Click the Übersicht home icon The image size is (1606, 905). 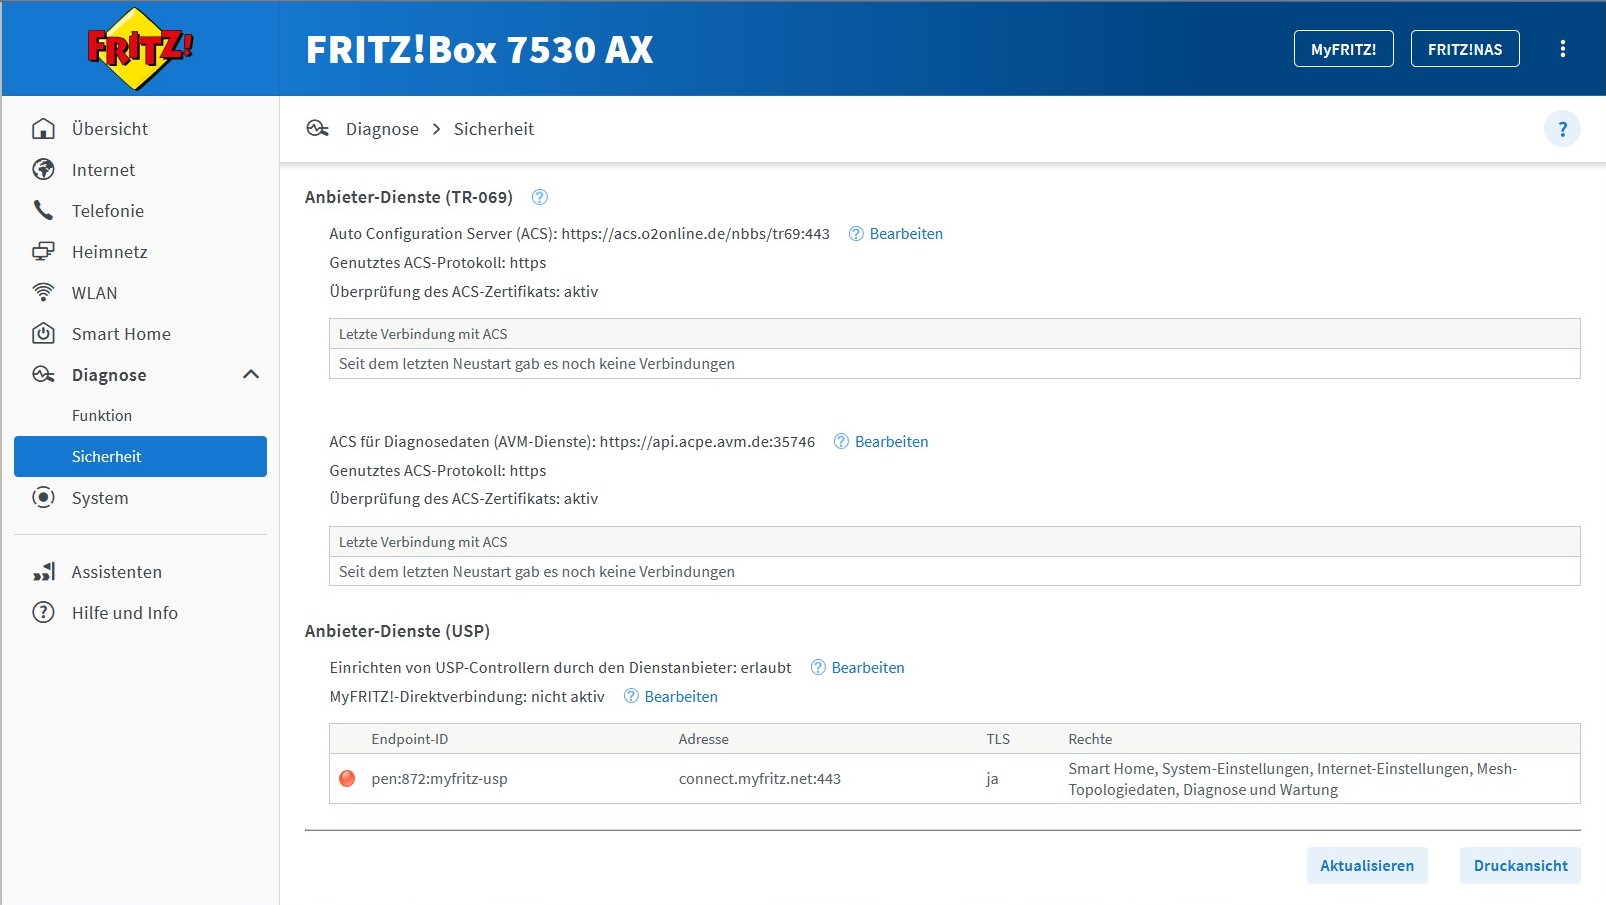(43, 129)
